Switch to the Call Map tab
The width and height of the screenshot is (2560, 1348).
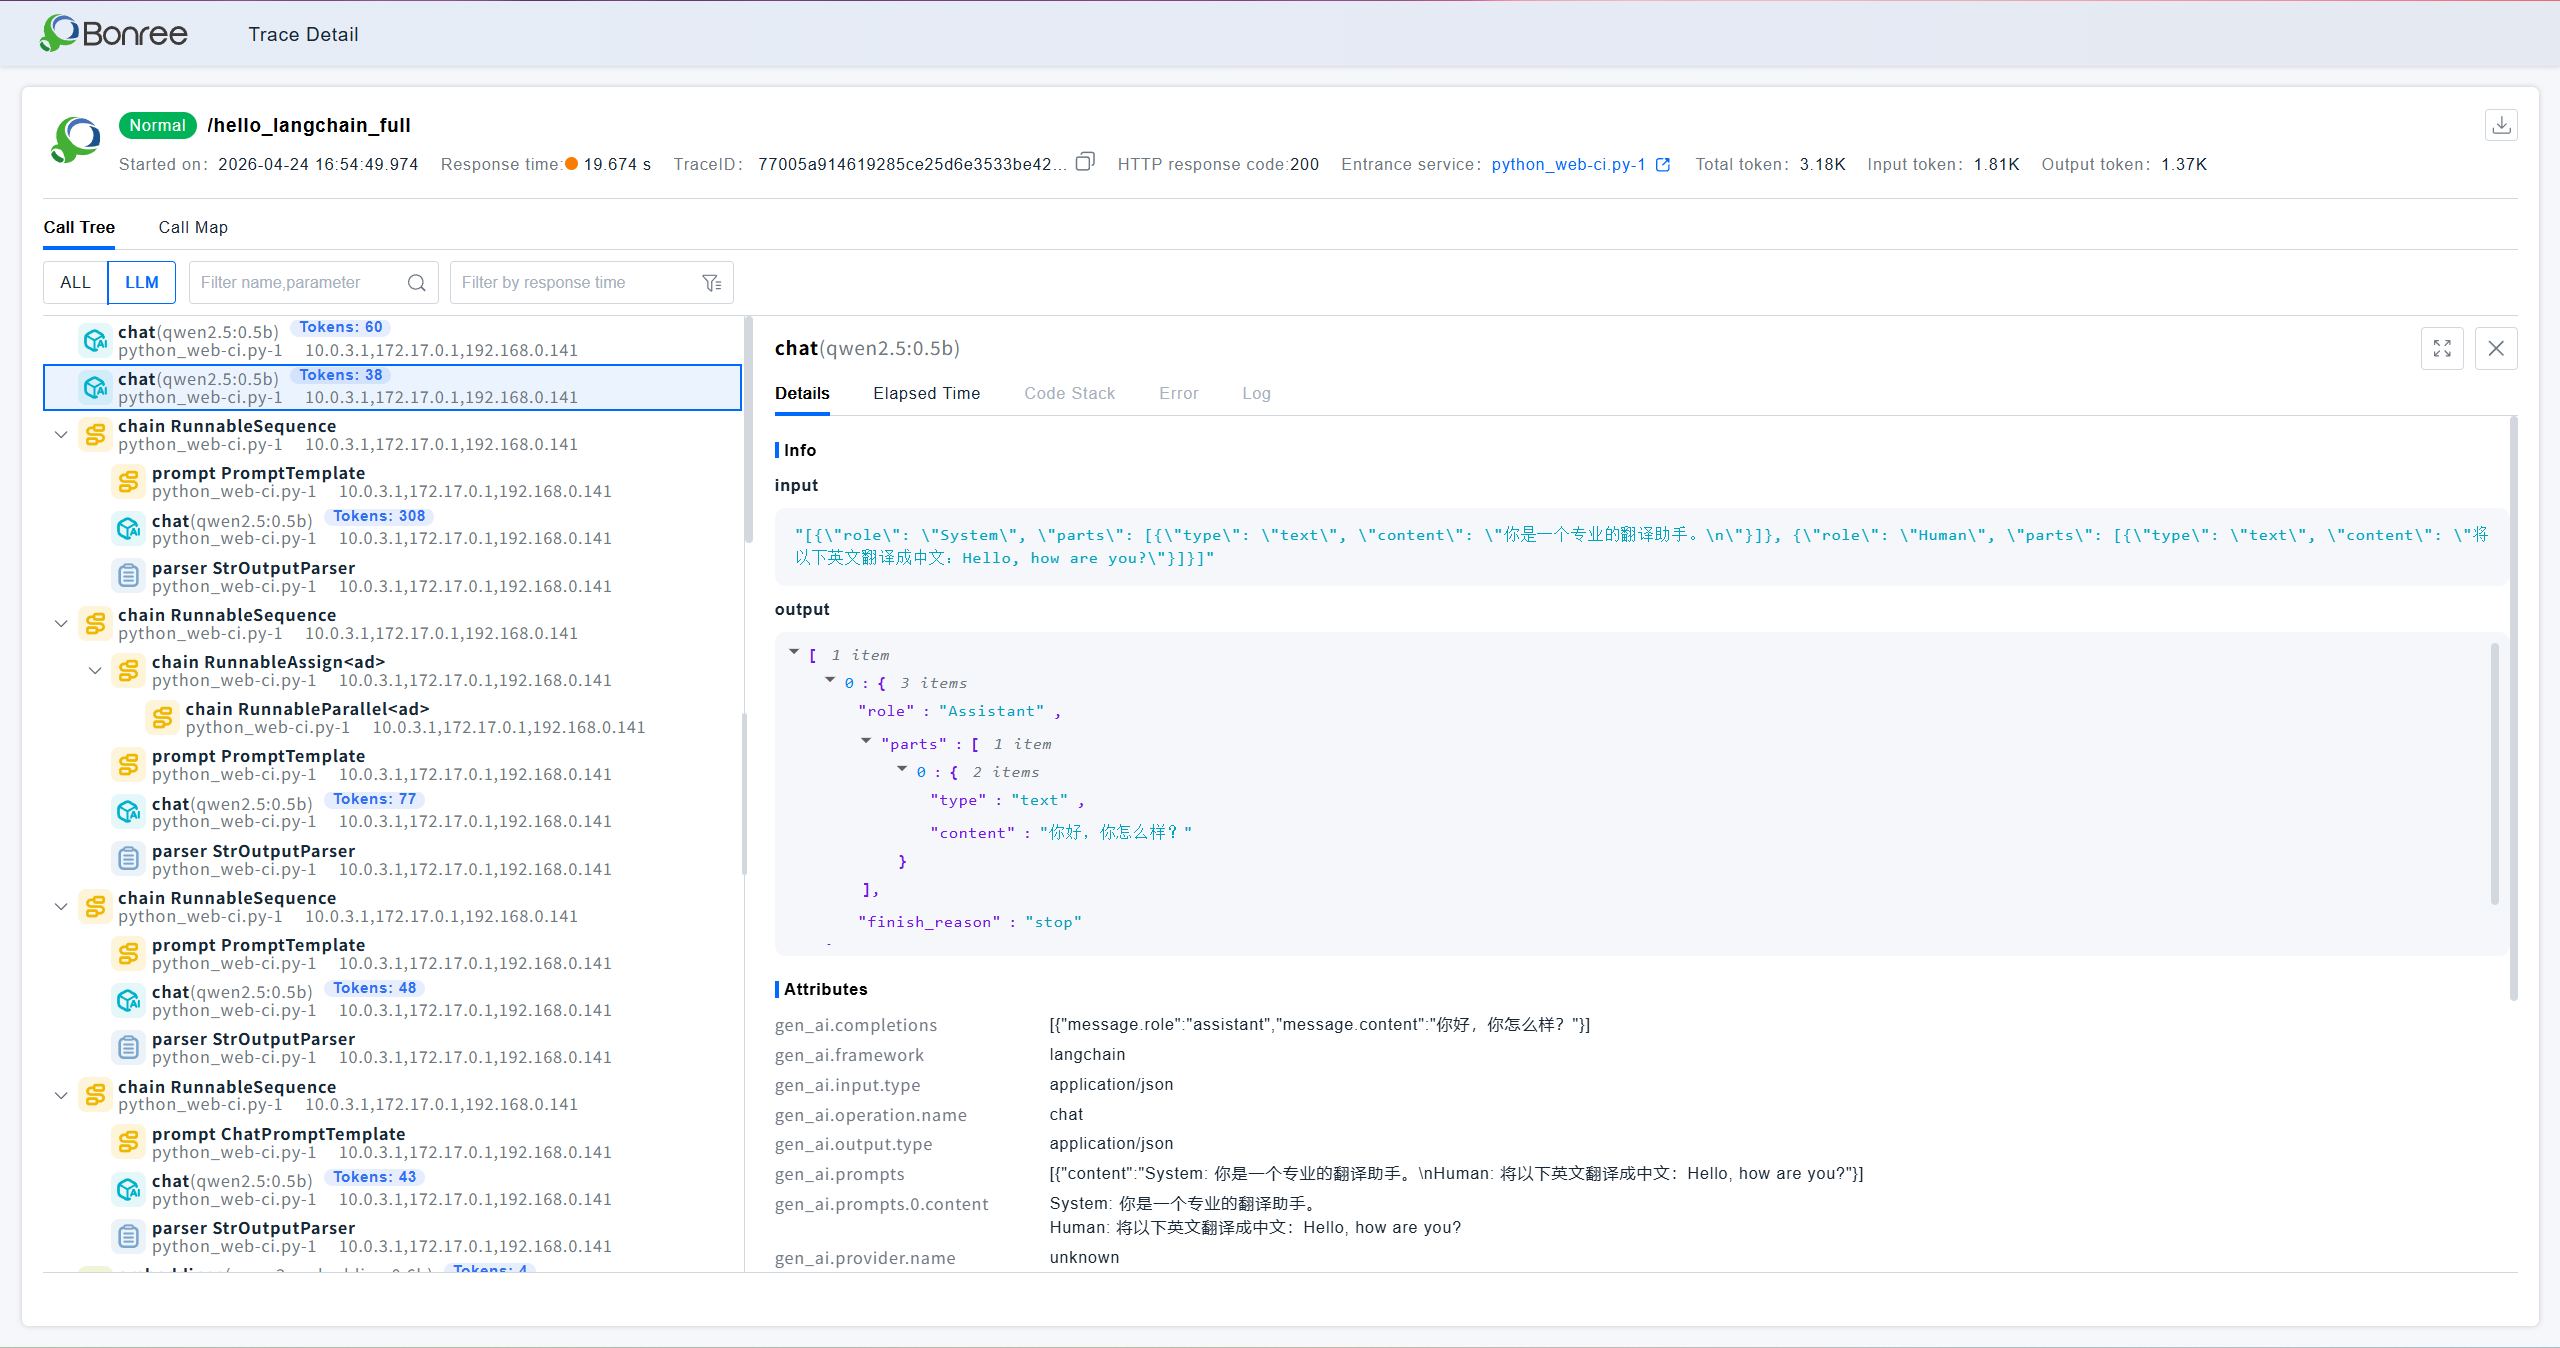tap(193, 227)
